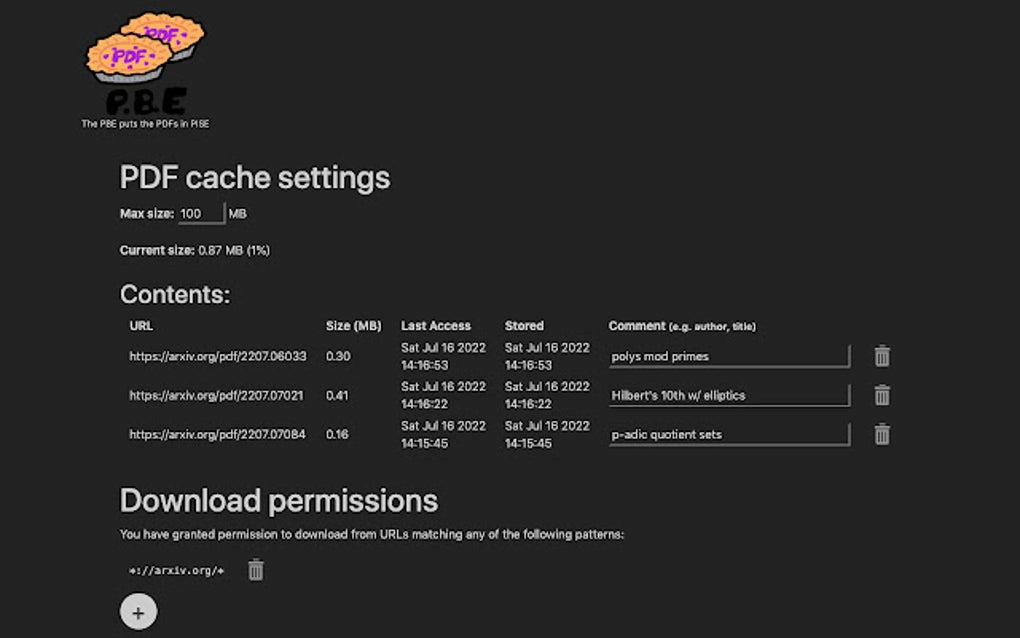Click the Size (MB) column header

tap(353, 325)
